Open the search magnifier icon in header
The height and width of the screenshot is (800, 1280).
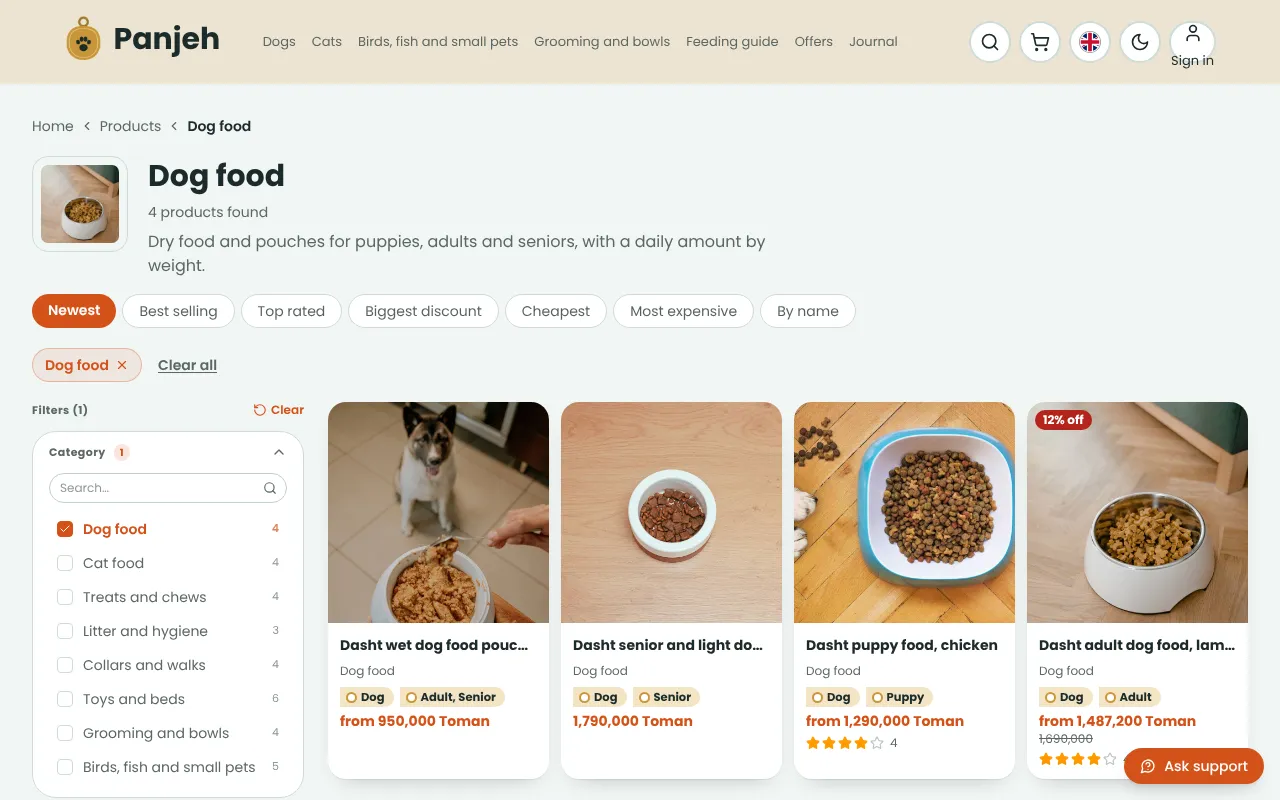pyautogui.click(x=990, y=42)
